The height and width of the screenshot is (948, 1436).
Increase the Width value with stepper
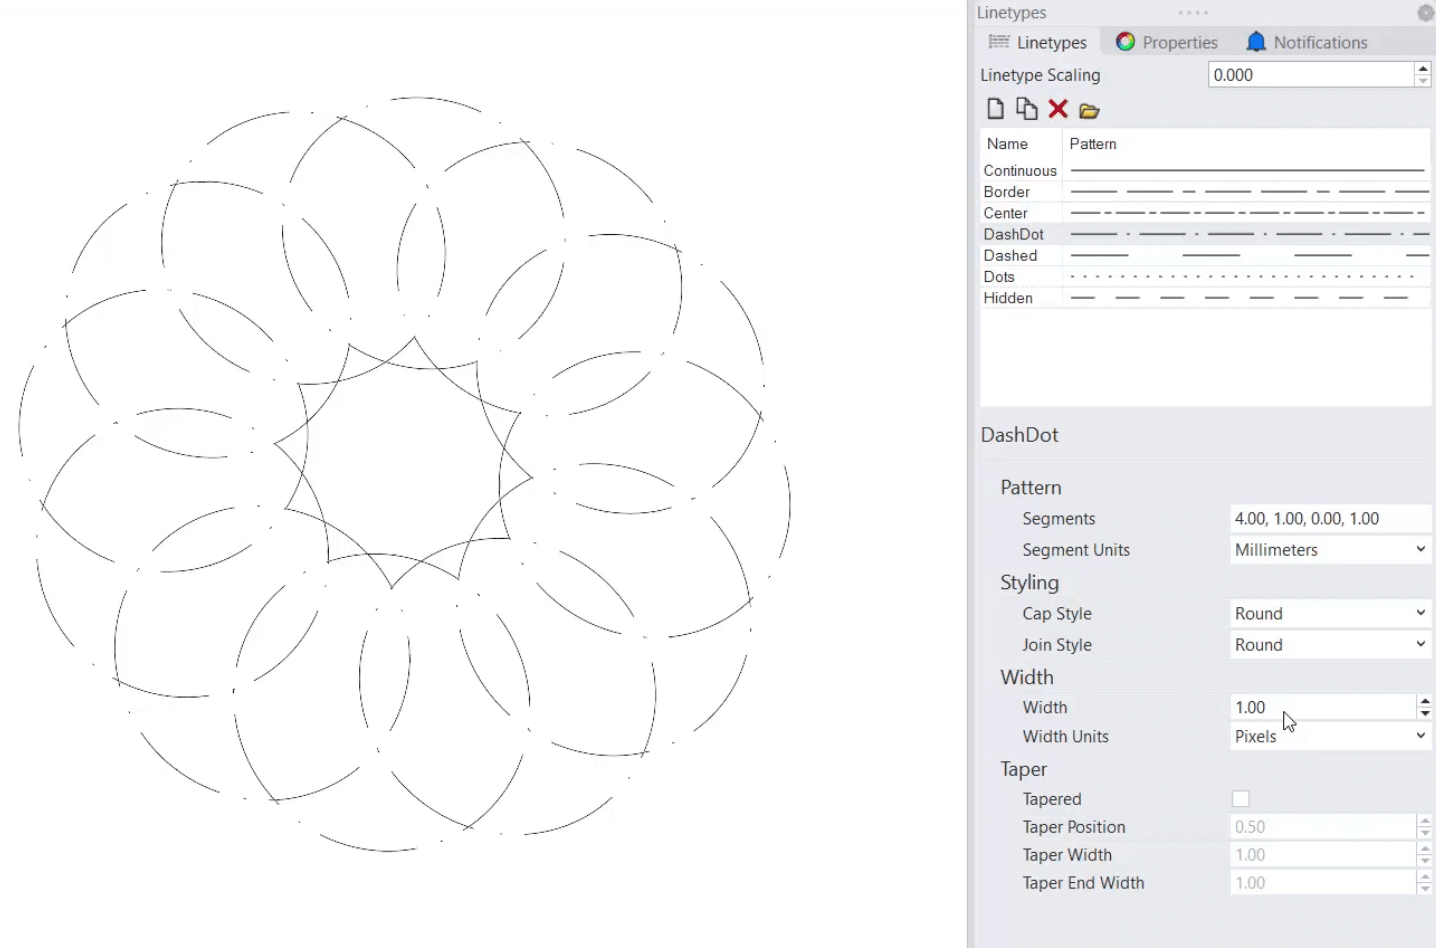pyautogui.click(x=1425, y=701)
